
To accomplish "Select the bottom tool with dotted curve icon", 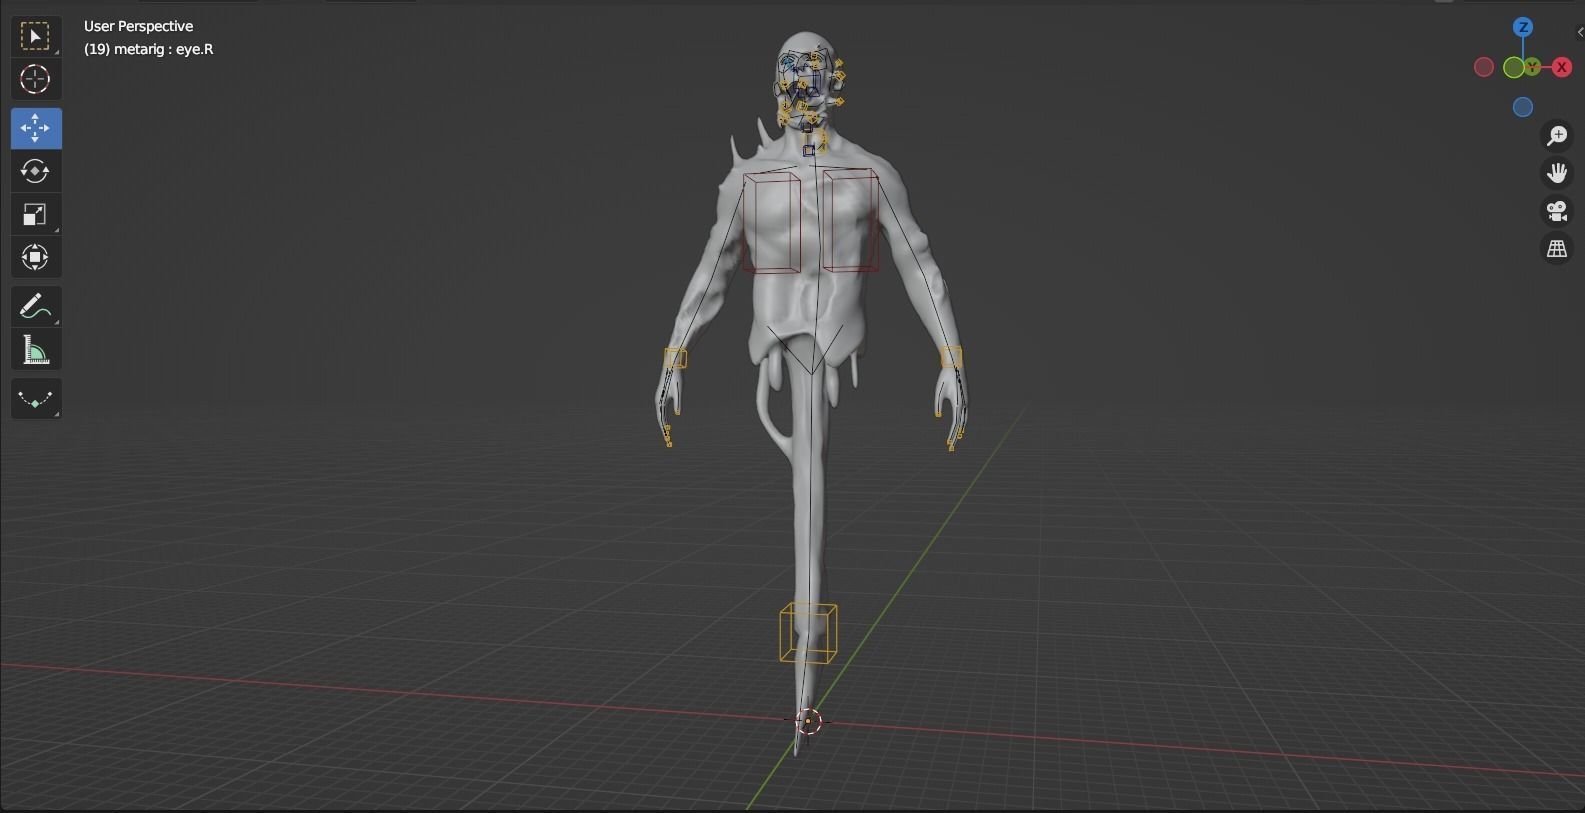I will point(35,399).
